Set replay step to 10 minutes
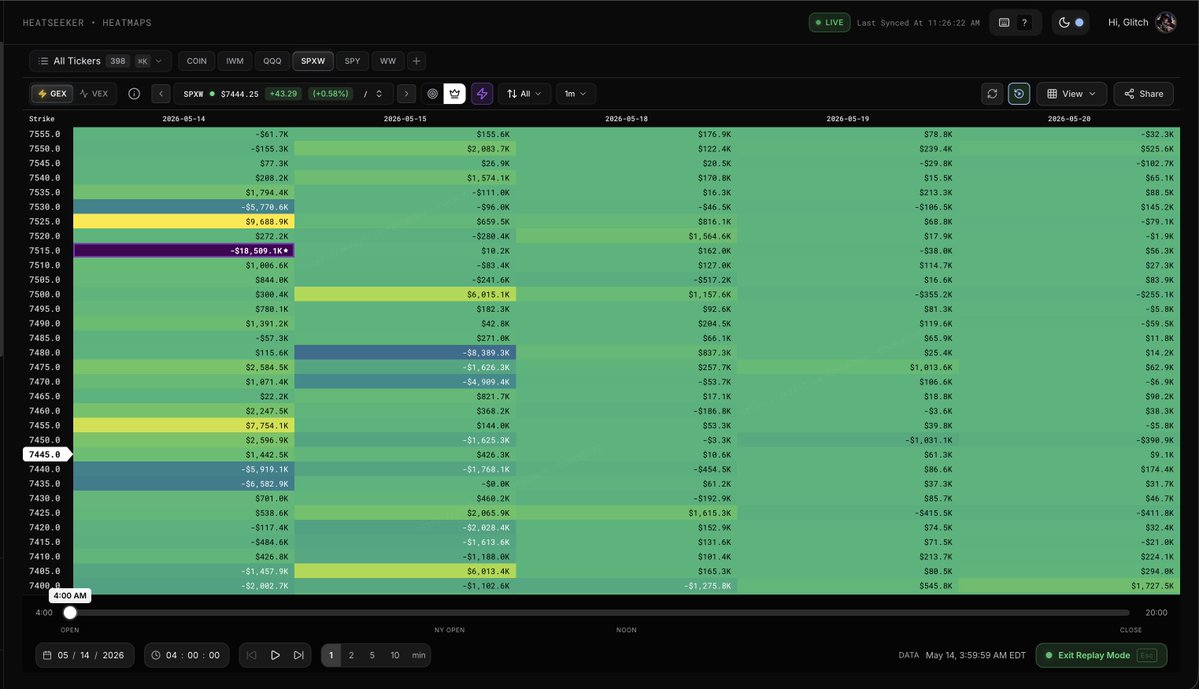This screenshot has width=1199, height=689. [395, 655]
